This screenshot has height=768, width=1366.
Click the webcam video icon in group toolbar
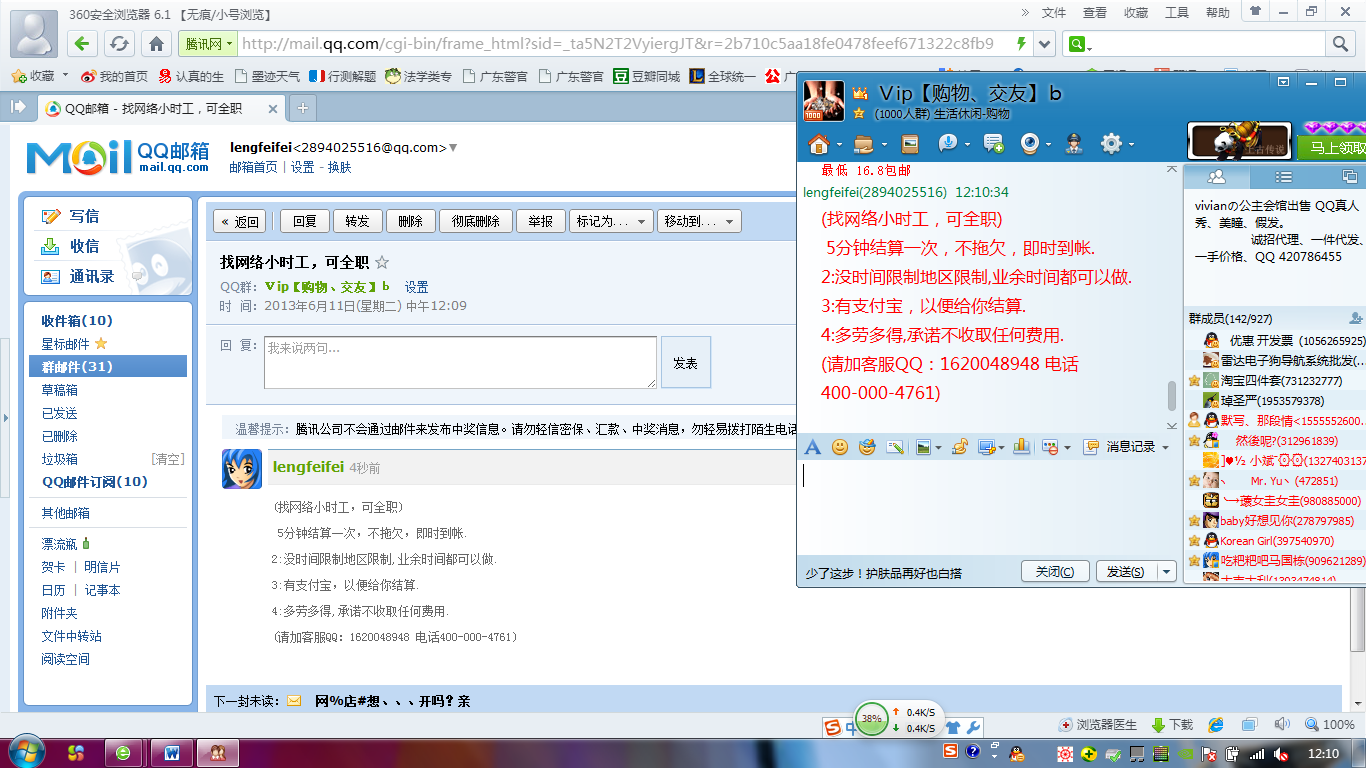tap(1029, 143)
